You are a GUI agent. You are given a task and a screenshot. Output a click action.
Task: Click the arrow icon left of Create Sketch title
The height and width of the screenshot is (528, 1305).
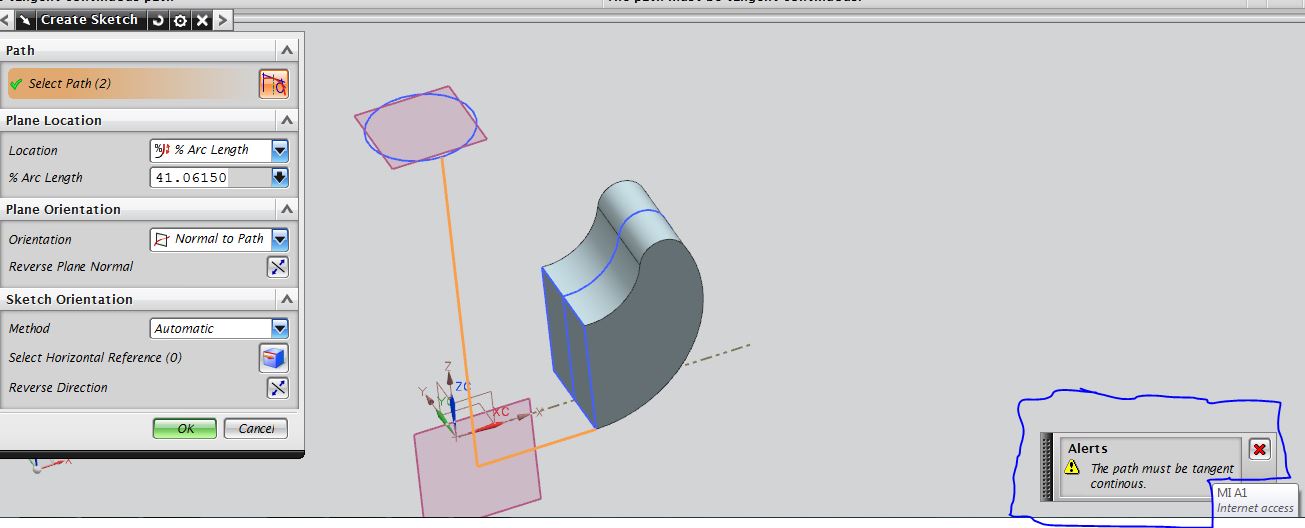(x=24, y=19)
